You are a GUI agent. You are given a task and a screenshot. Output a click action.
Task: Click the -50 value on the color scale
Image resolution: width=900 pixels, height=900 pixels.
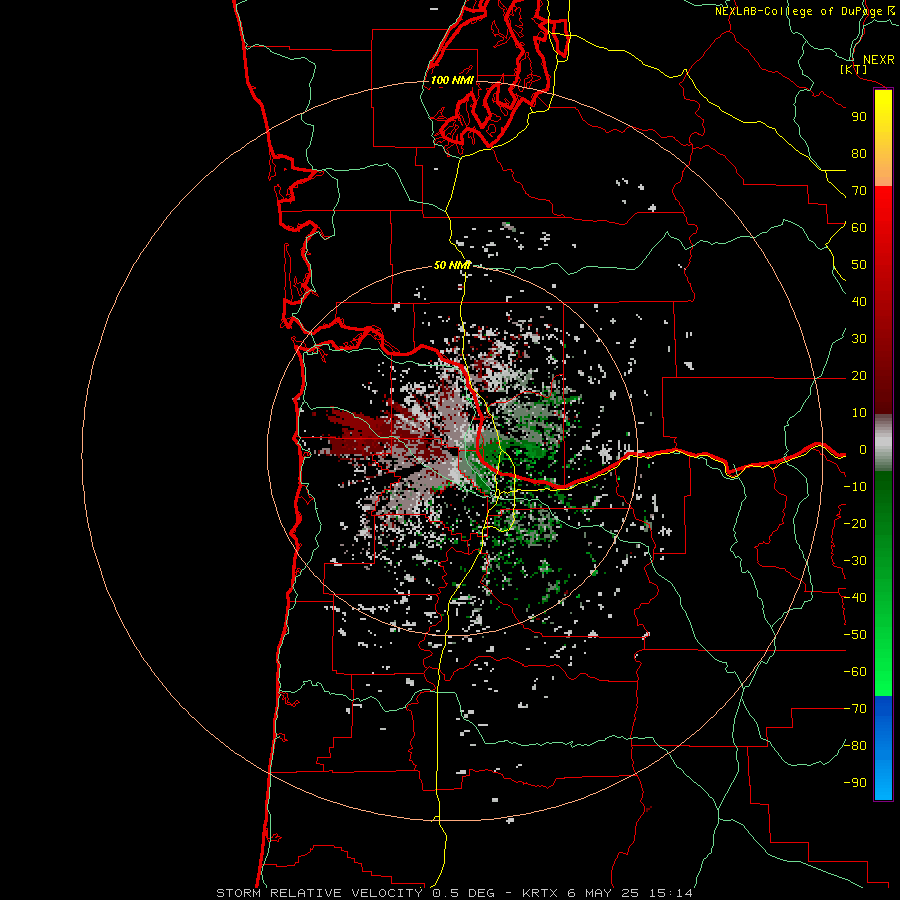[855, 635]
